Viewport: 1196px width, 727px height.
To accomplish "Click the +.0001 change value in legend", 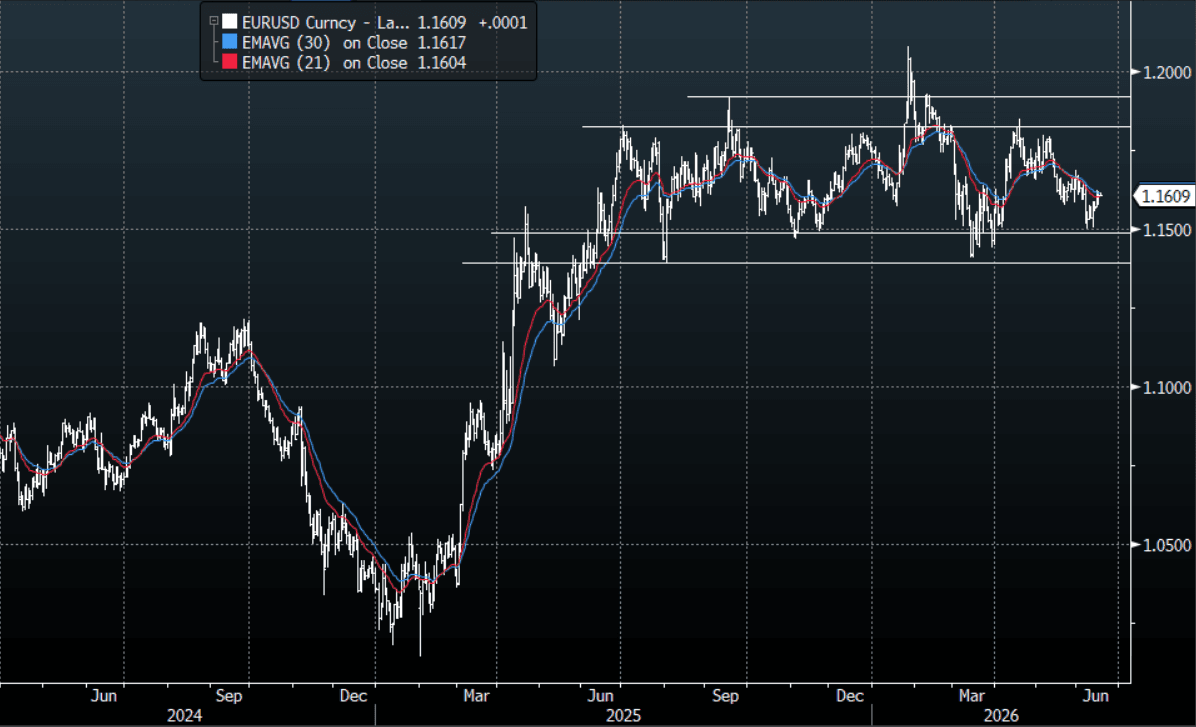I will [503, 22].
